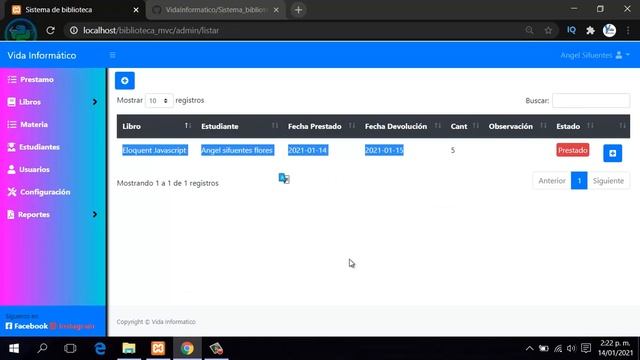Click the loan date 2021-01-14 cell
640x360 pixels.
click(x=308, y=150)
